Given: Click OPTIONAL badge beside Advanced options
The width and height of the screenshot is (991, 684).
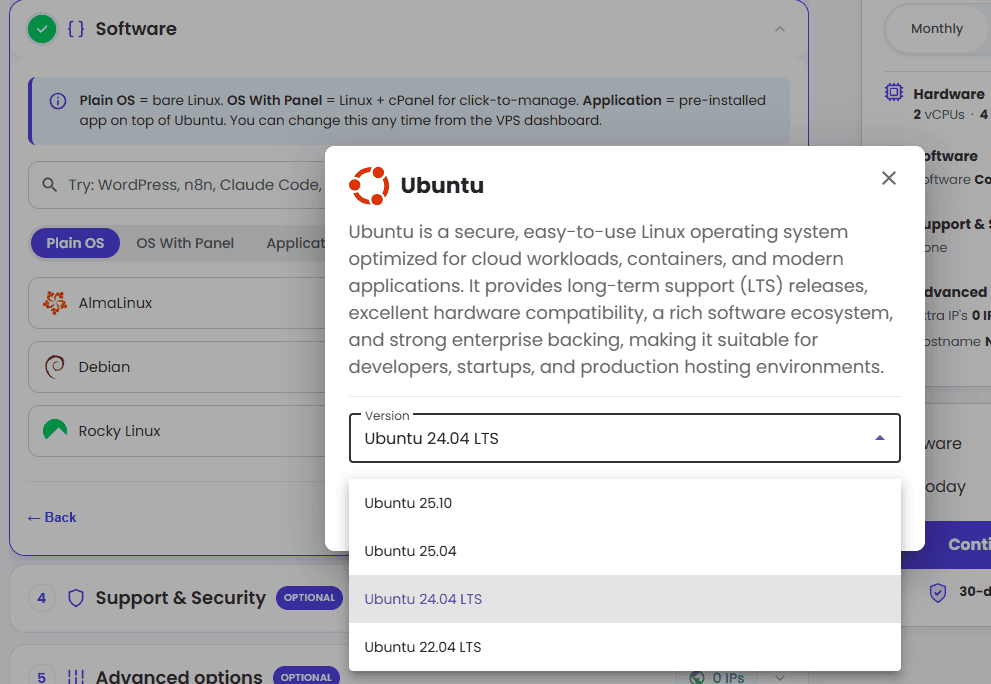Looking at the screenshot, I should 306,677.
